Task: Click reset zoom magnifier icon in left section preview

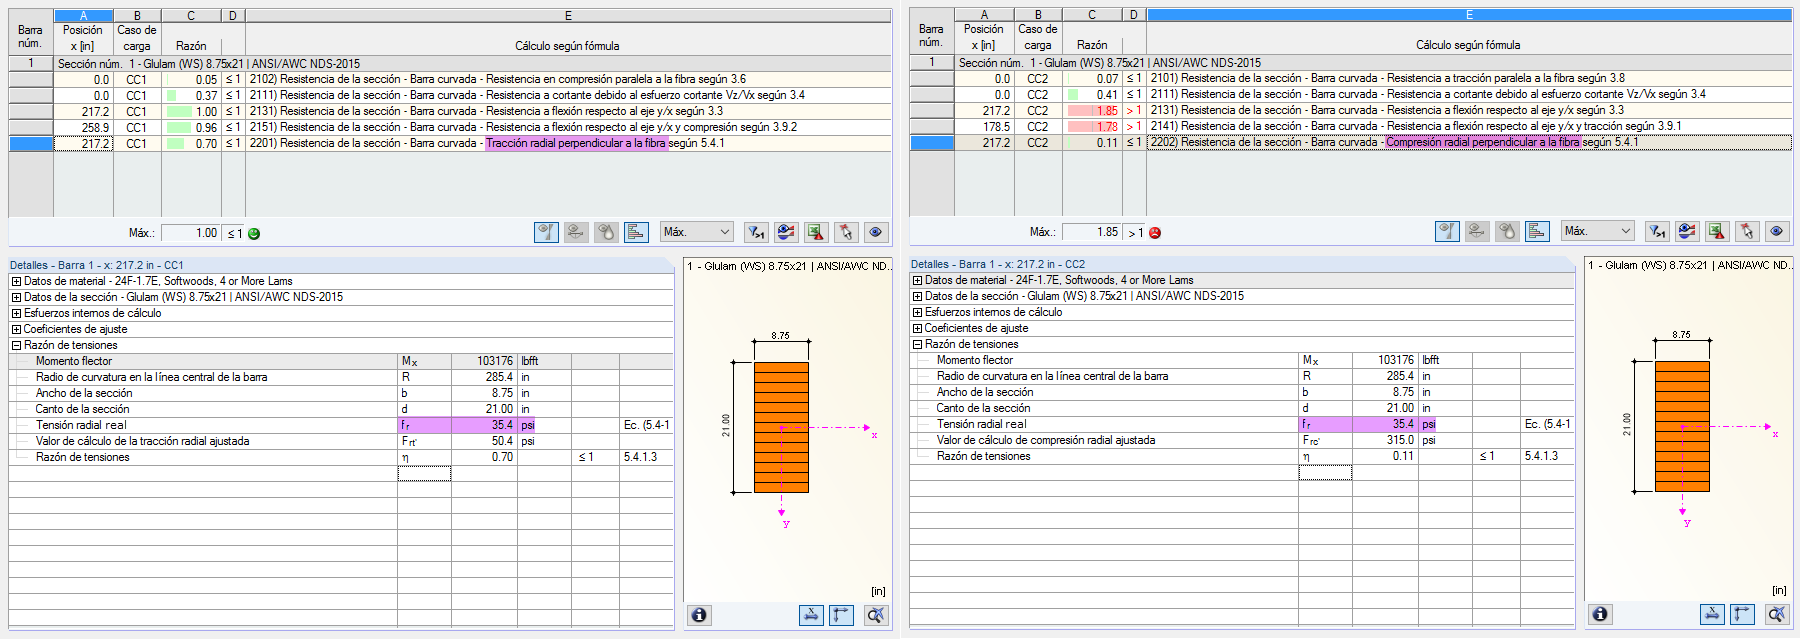Action: tap(876, 615)
